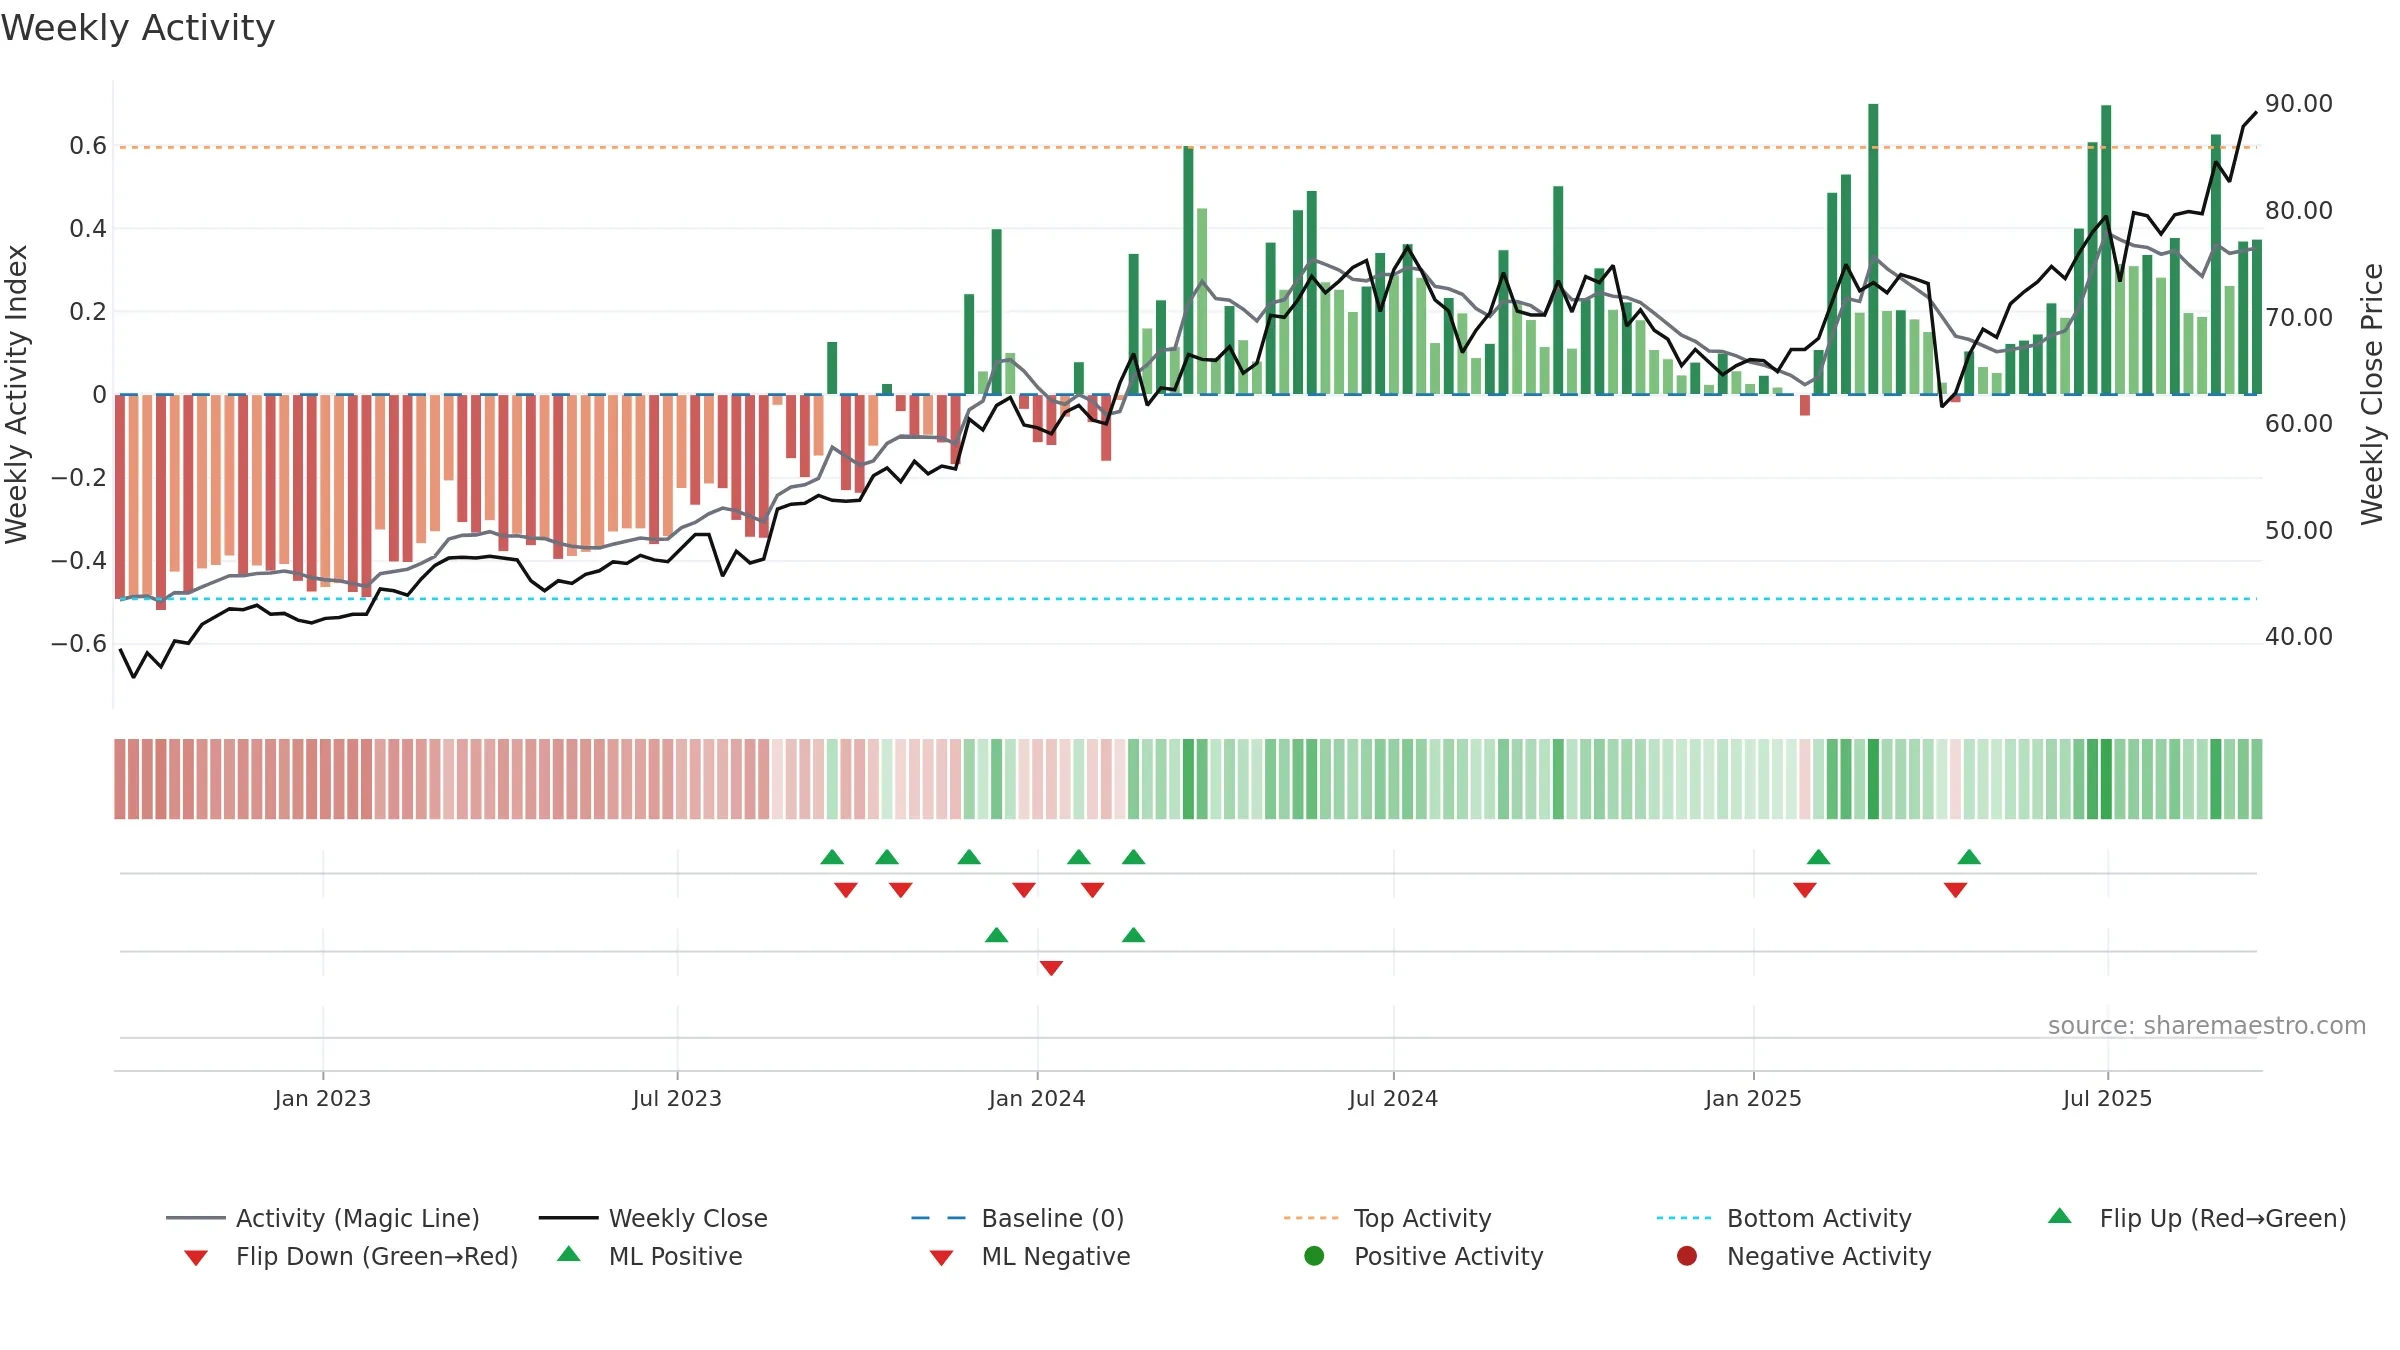Select the first Flip Up triangle marker
Screen dimensions: 2400x1350
[832, 857]
